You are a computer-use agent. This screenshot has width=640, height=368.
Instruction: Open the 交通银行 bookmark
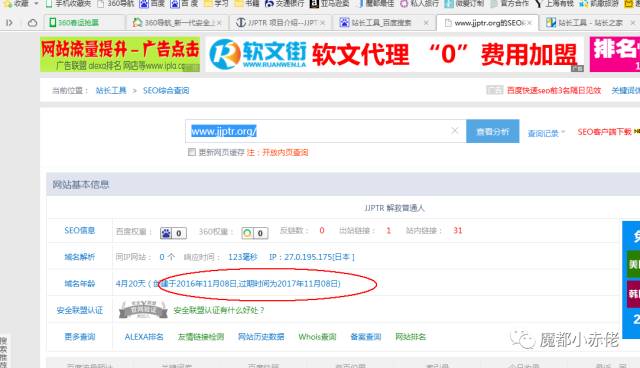click(x=284, y=3)
